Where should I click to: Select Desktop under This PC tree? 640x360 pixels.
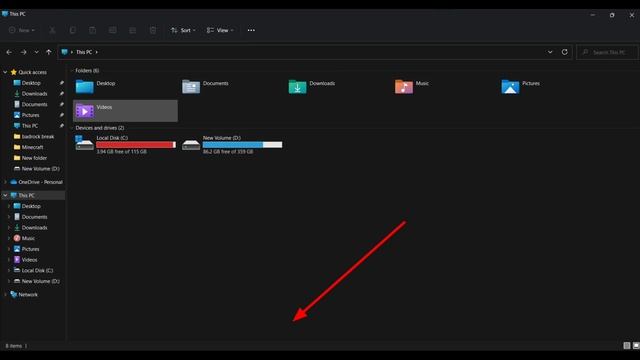[x=31, y=206]
